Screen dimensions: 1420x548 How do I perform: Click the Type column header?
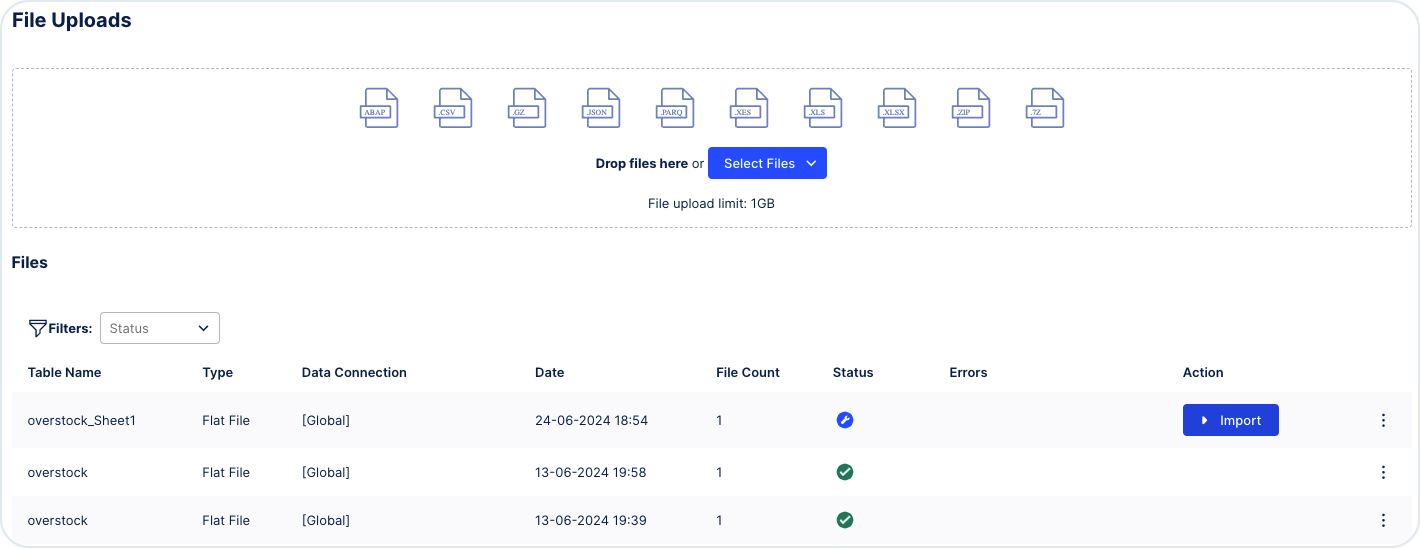click(217, 372)
